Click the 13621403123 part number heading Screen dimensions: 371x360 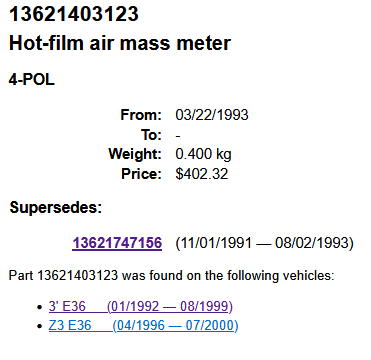(x=74, y=14)
